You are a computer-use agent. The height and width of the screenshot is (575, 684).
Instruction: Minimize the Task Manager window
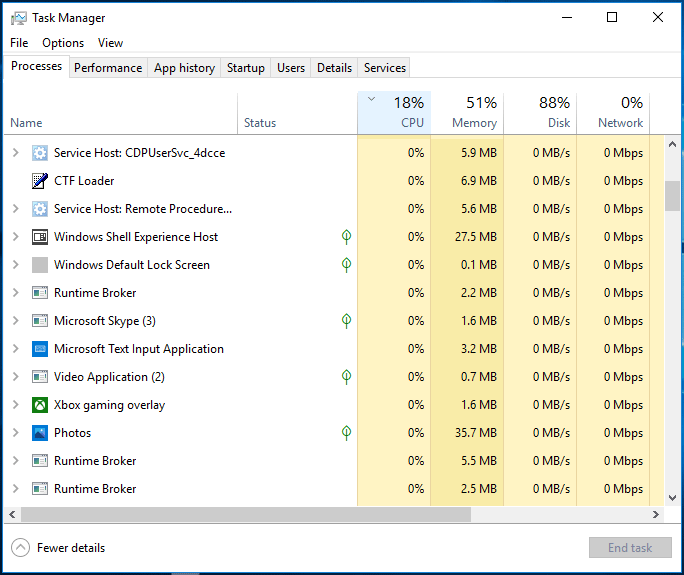tap(567, 17)
